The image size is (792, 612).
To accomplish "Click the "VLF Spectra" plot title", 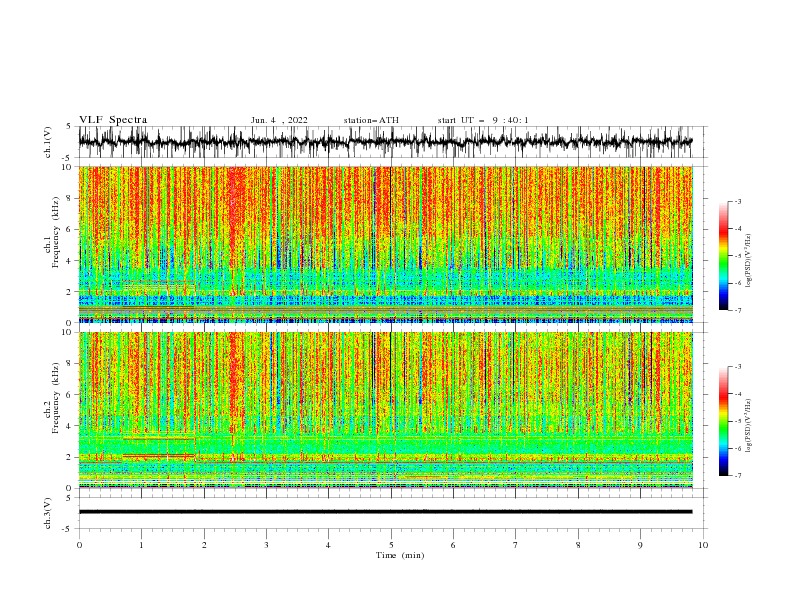I will click(113, 120).
